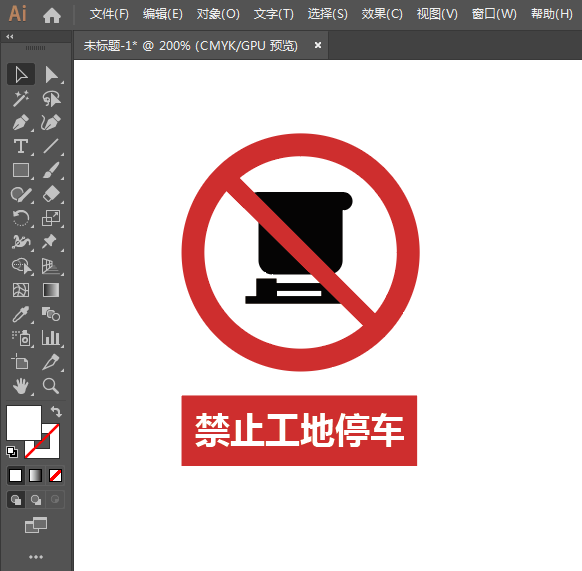Screen dimensions: 582x571
Task: Apply Gradient mode button
Action: 36,476
